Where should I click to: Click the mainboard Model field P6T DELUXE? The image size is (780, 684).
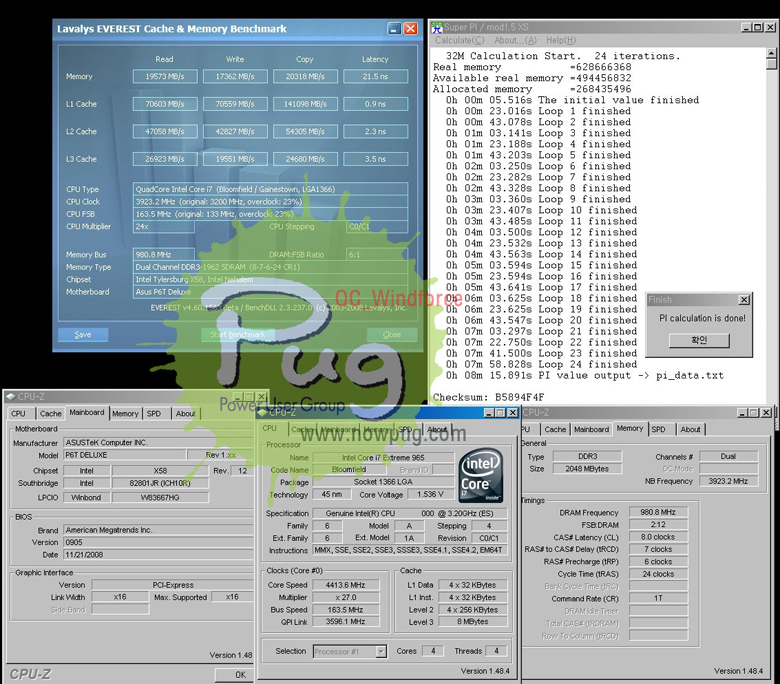pyautogui.click(x=124, y=455)
